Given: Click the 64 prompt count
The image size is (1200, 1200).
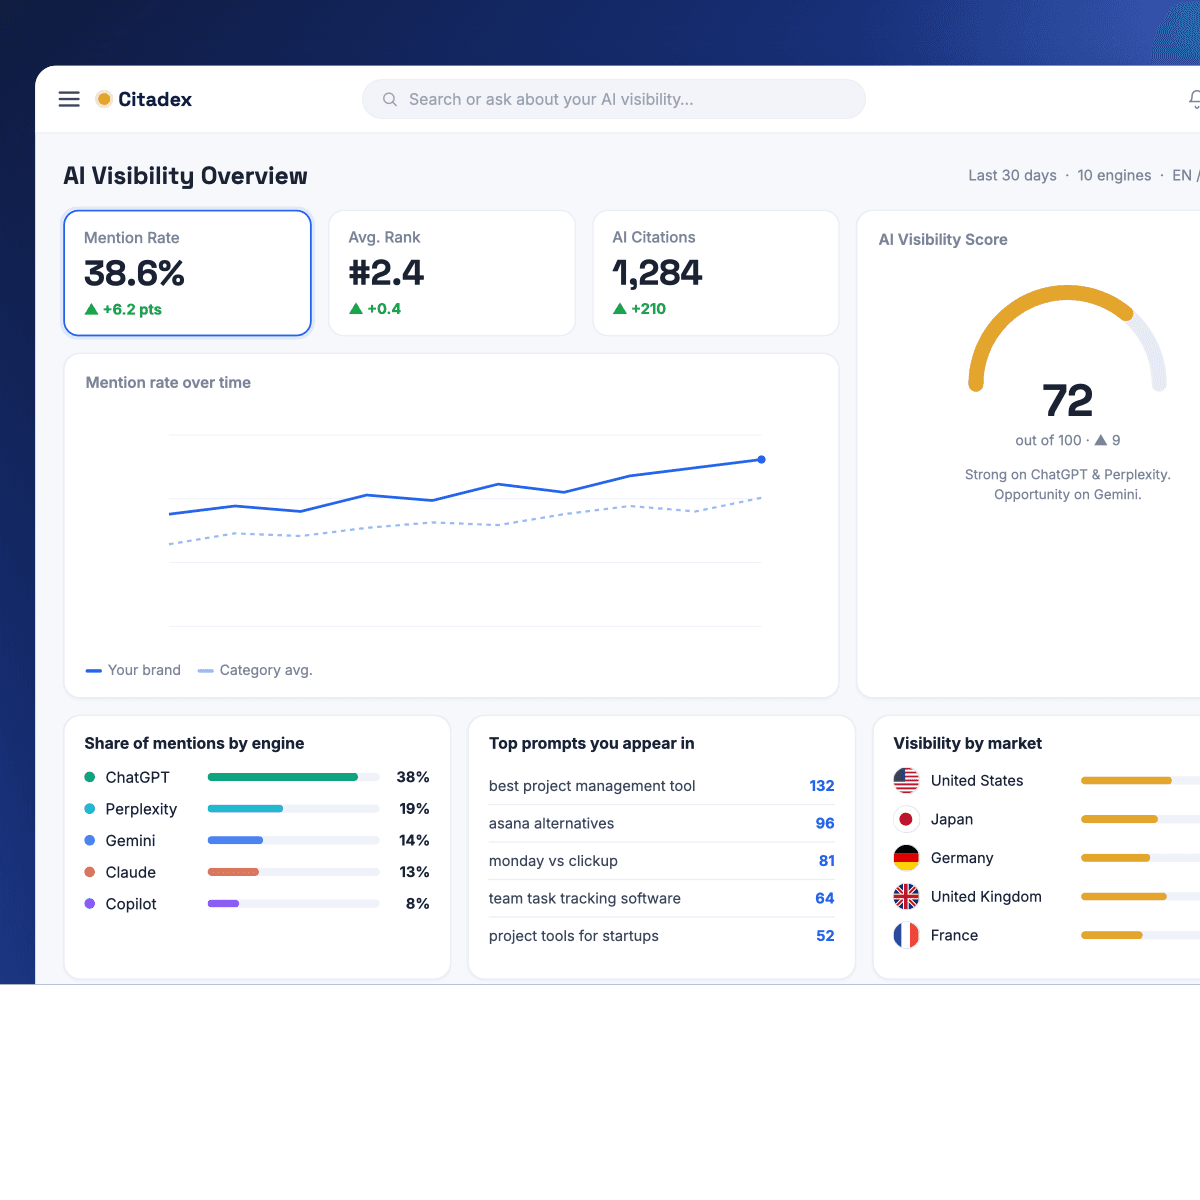Looking at the screenshot, I should tap(825, 898).
